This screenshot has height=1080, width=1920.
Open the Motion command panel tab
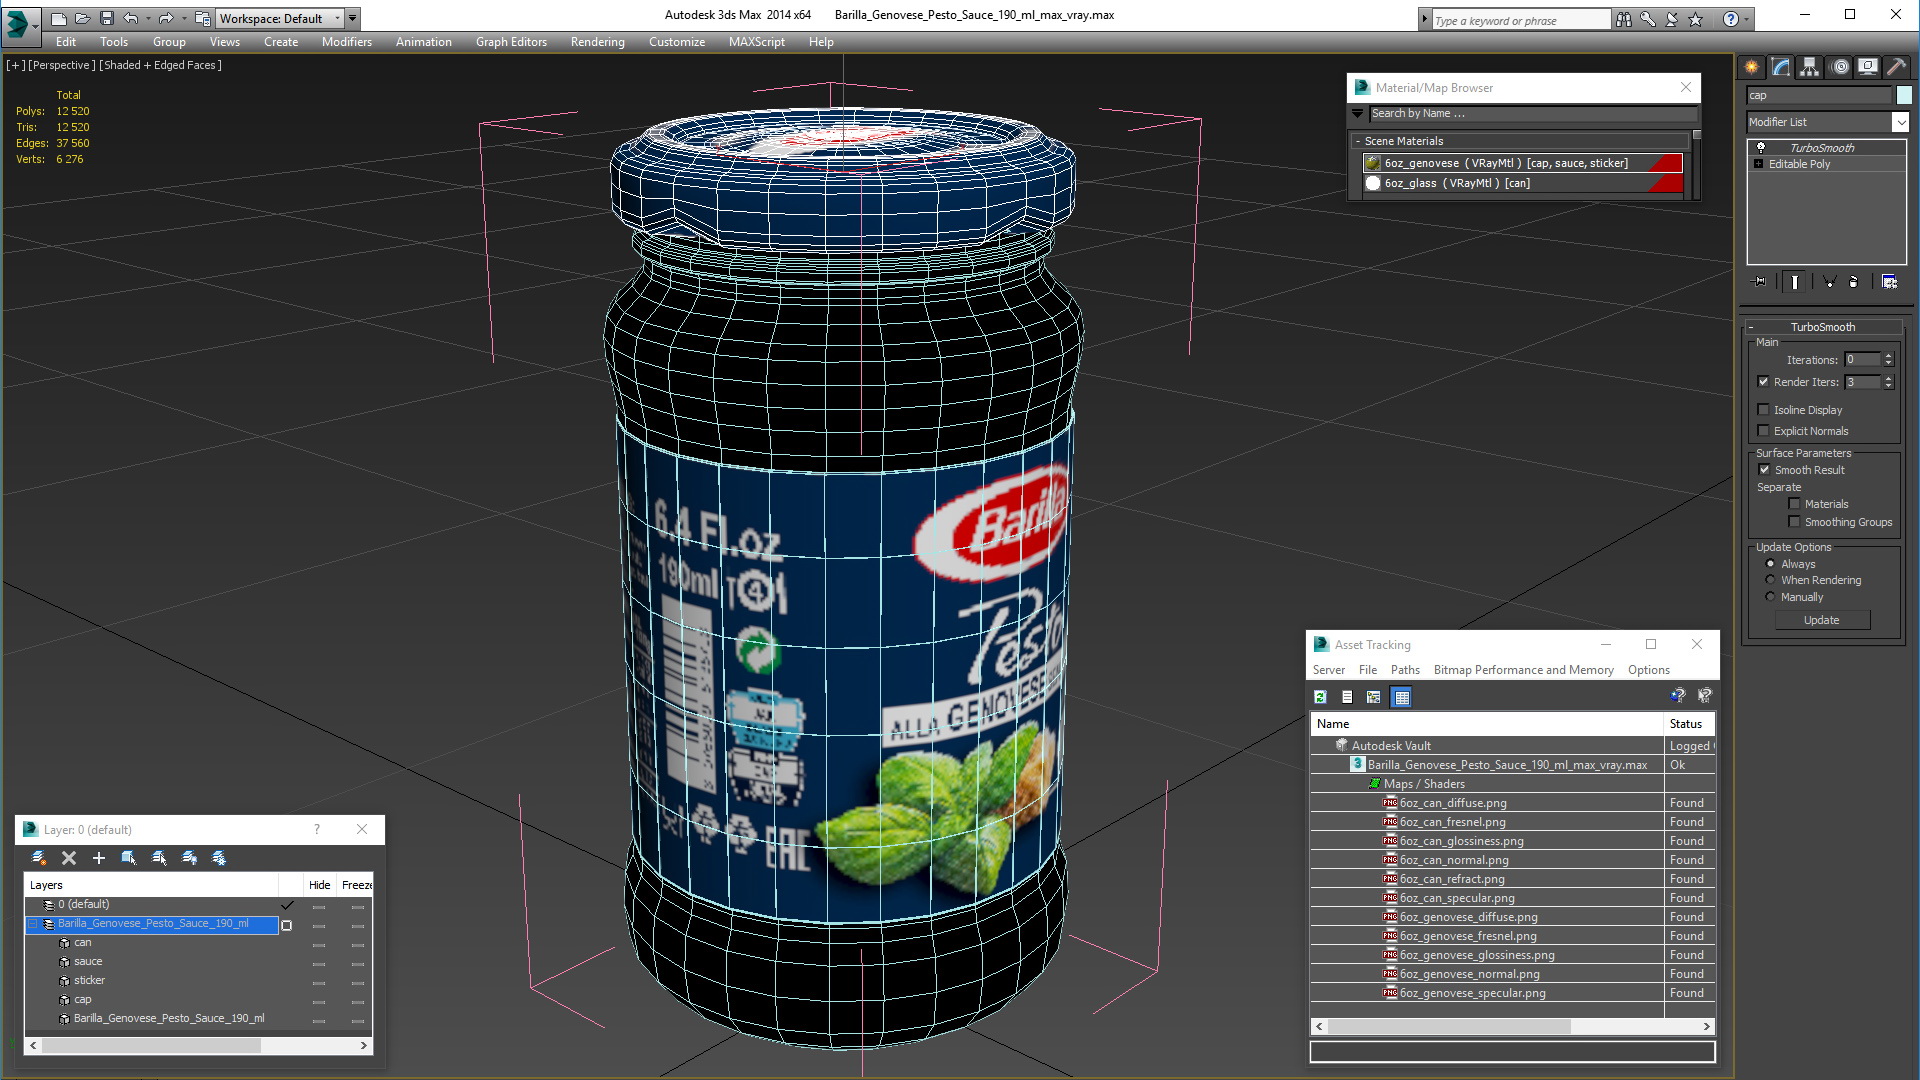pyautogui.click(x=1840, y=67)
